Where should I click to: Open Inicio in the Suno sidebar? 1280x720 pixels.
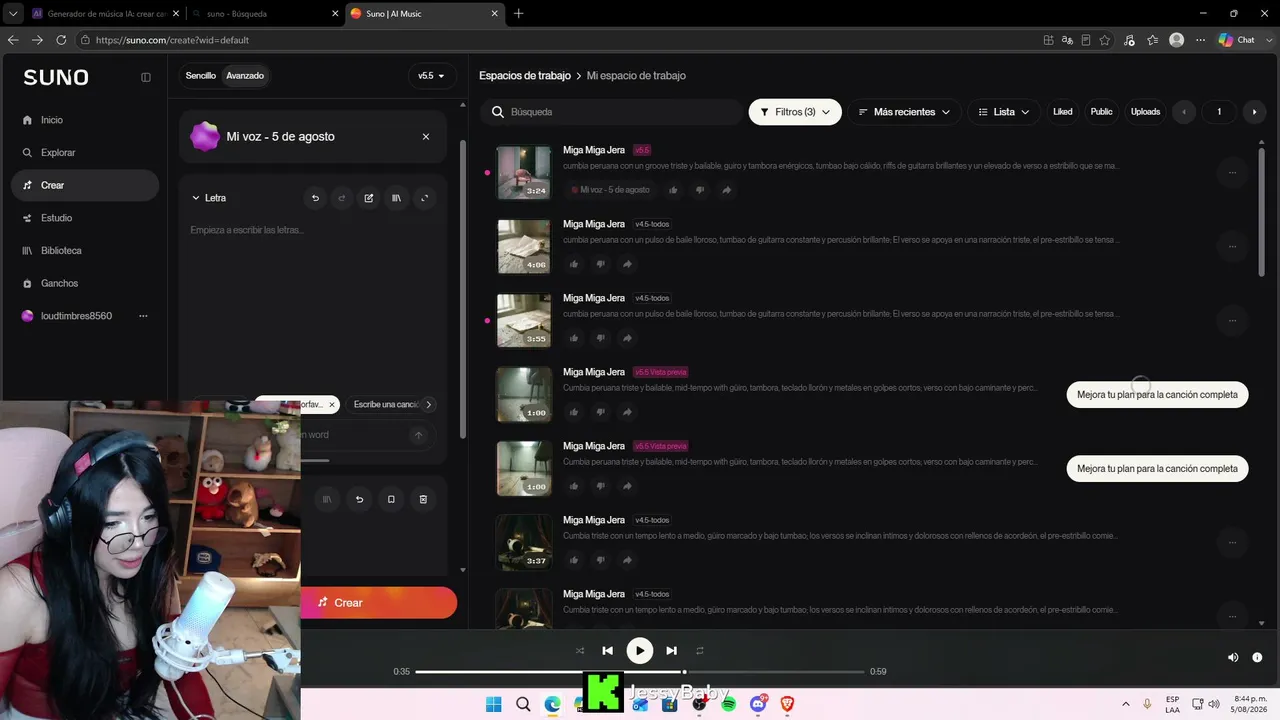(51, 120)
